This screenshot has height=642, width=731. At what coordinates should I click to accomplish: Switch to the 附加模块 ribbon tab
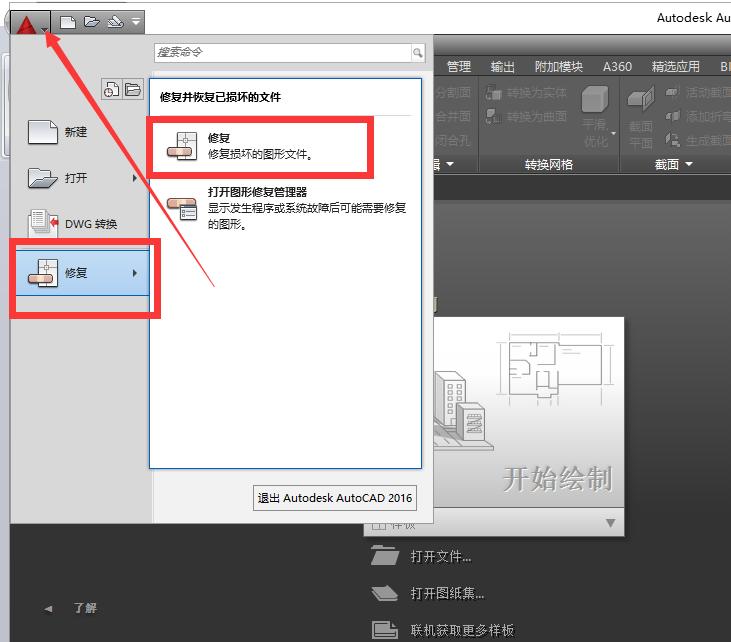click(x=559, y=67)
